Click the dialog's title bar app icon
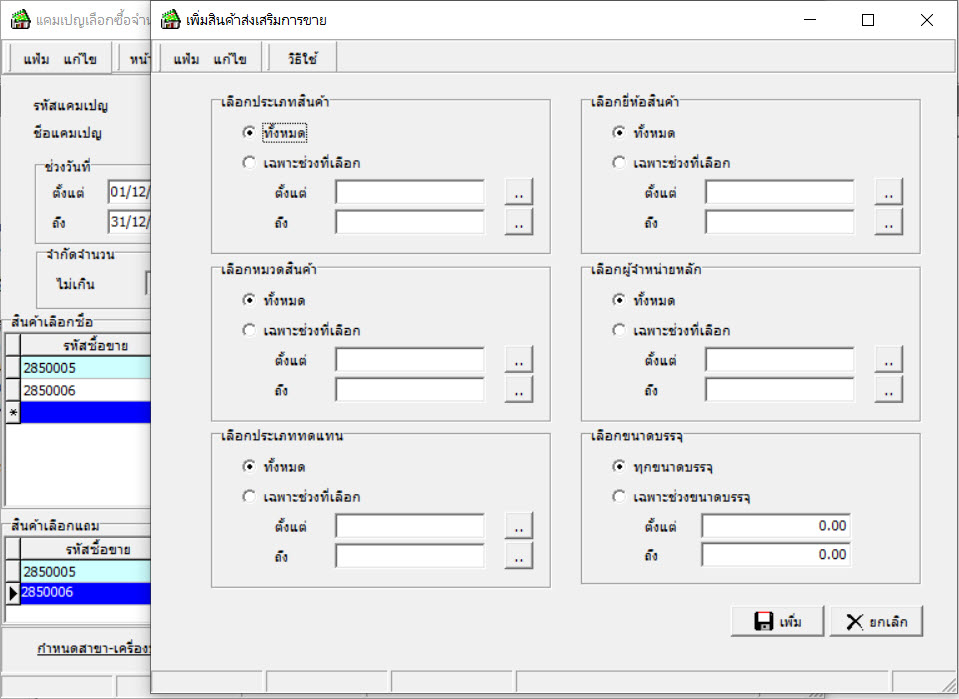959x699 pixels. click(x=171, y=20)
